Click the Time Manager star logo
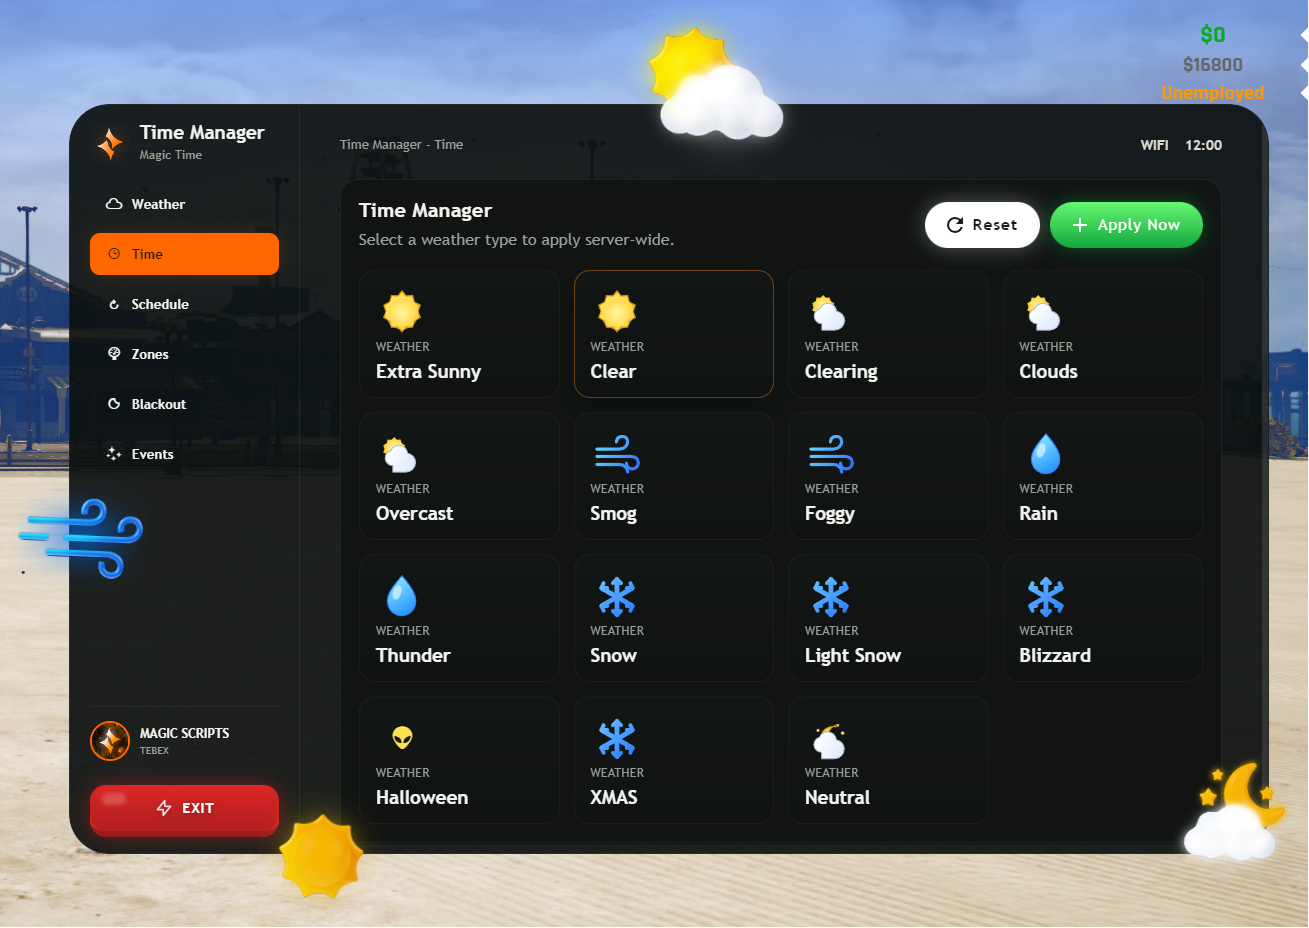Image resolution: width=1309 pixels, height=928 pixels. [x=110, y=143]
